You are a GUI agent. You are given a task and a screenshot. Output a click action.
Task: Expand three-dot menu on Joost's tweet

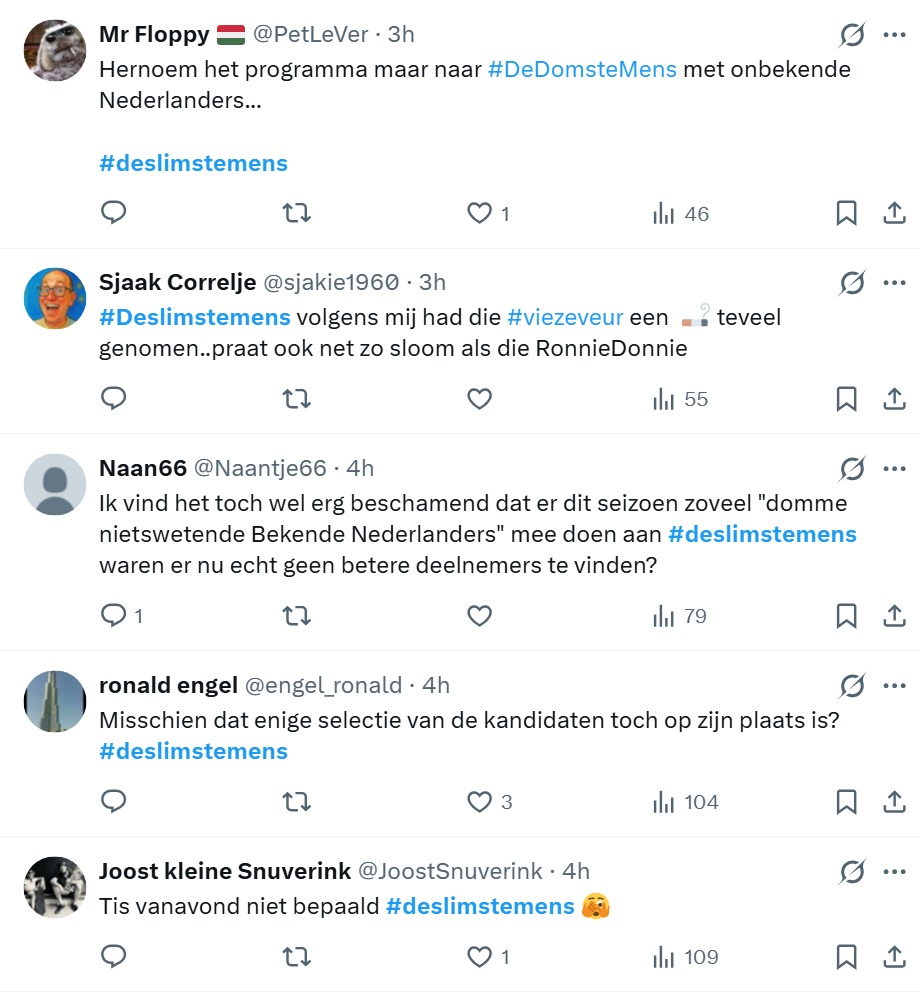click(x=893, y=872)
